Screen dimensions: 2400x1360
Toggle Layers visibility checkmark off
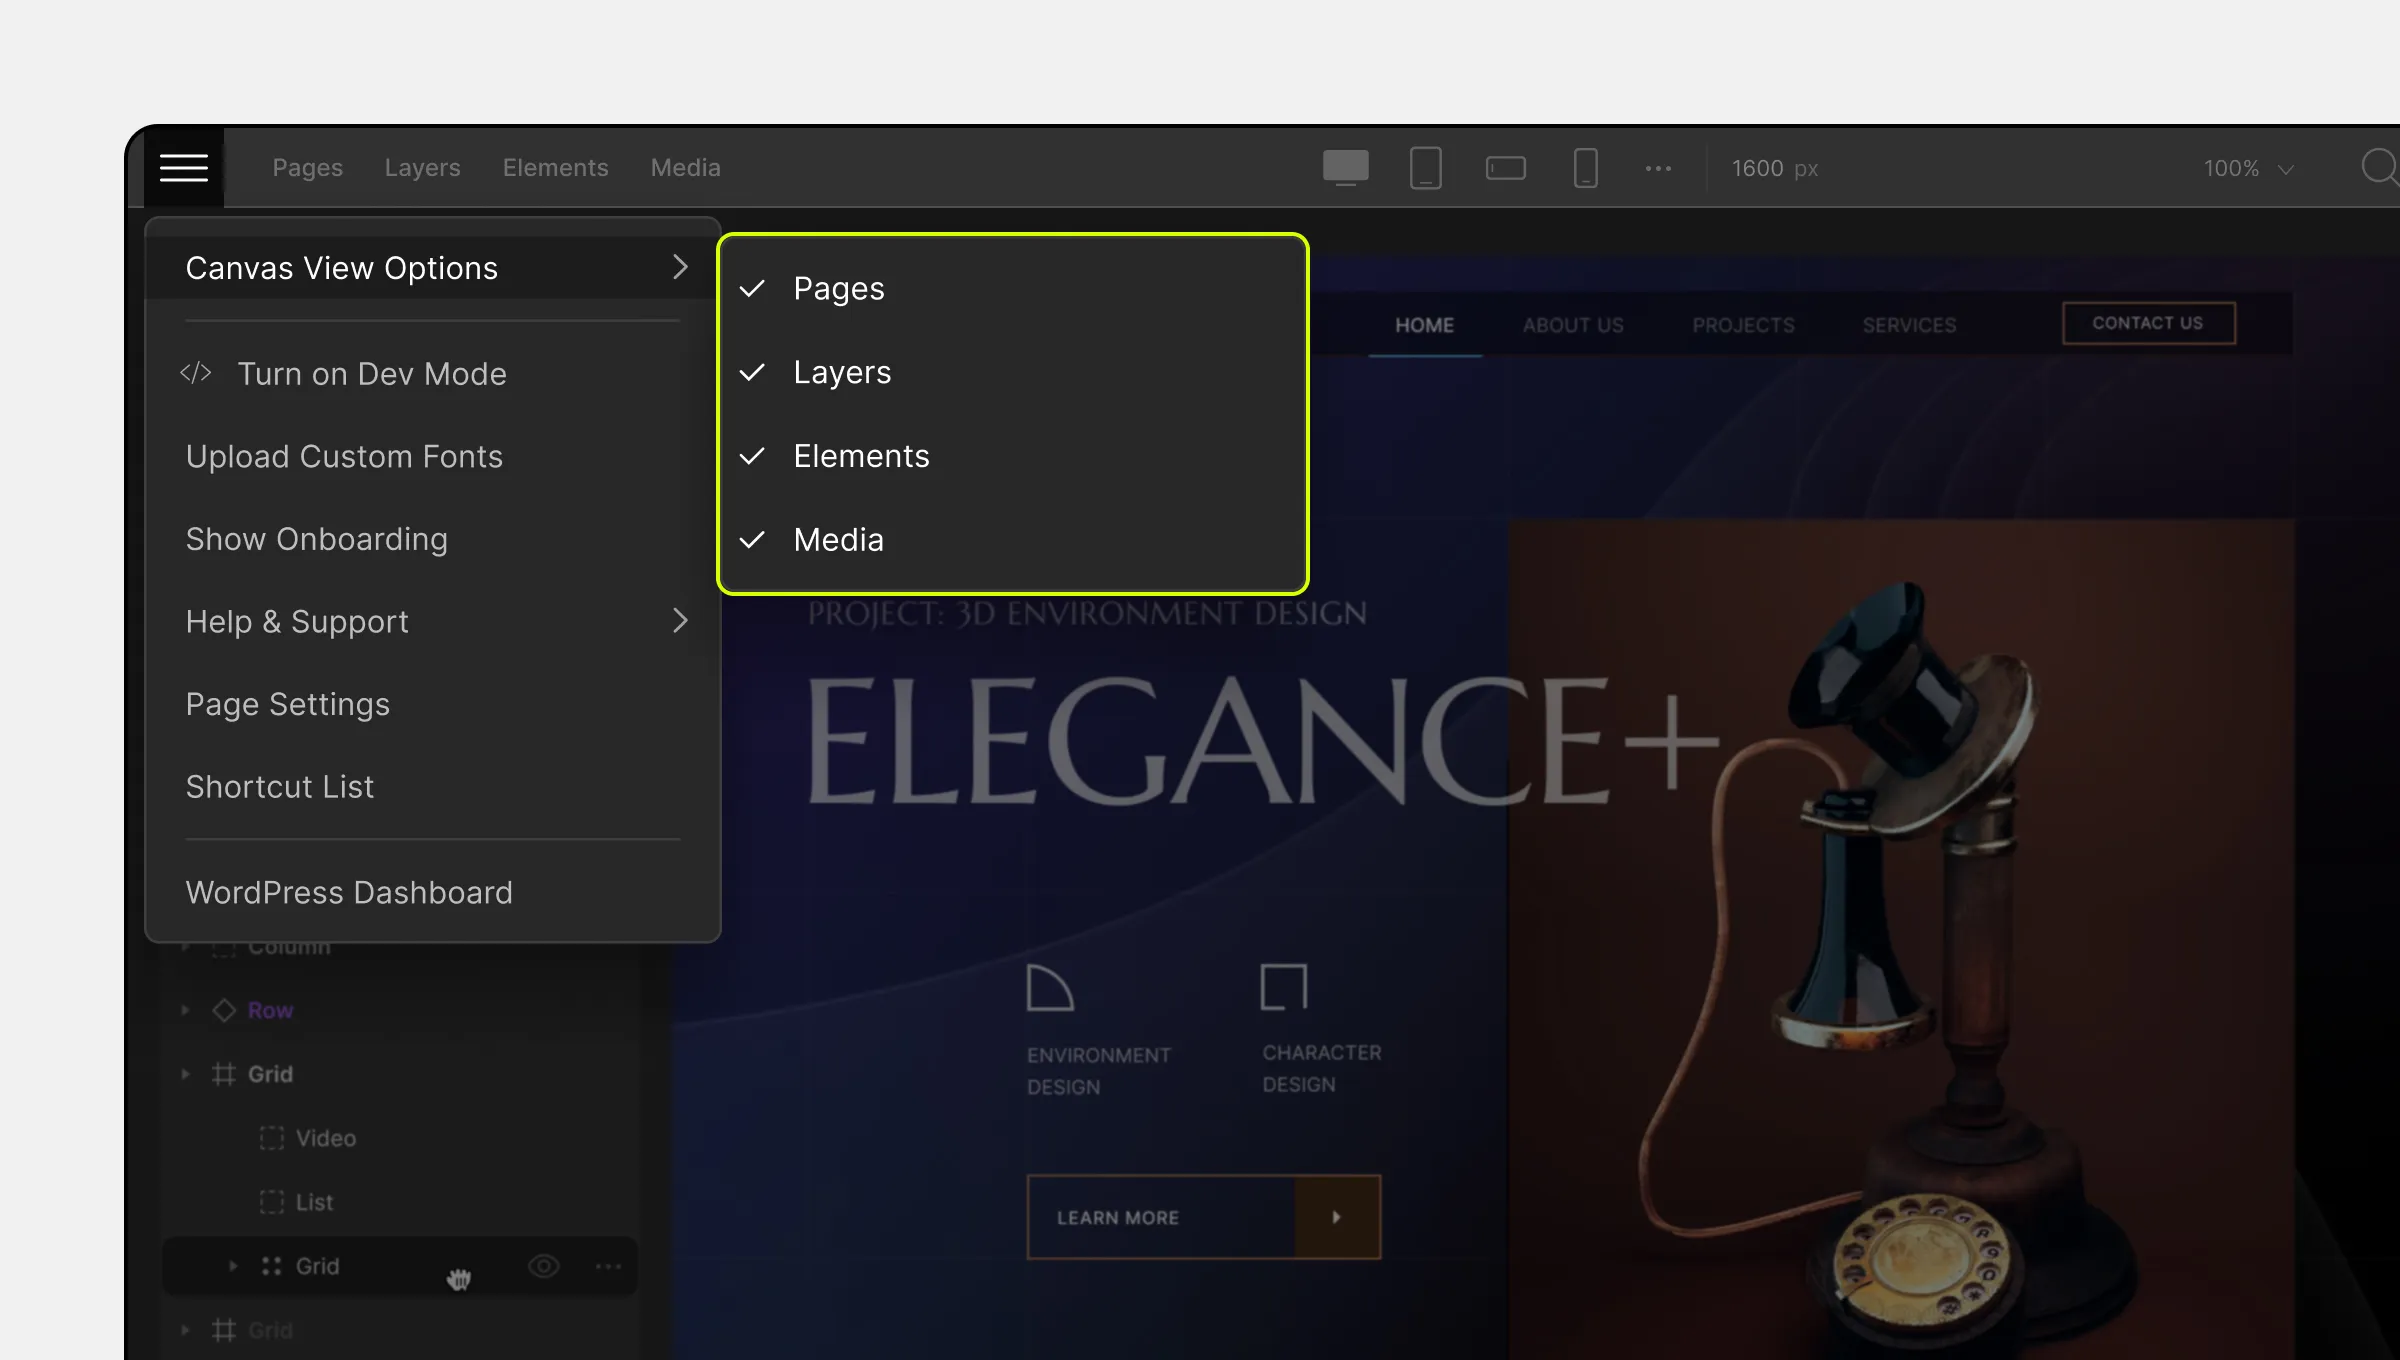pyautogui.click(x=753, y=373)
